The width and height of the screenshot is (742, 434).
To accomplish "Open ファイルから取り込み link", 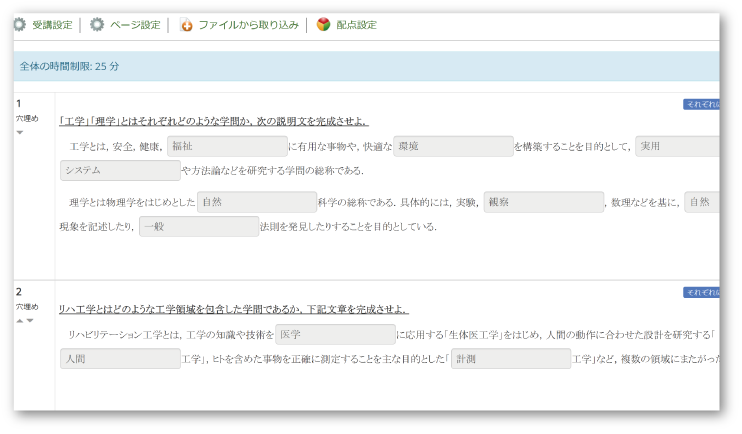I will pos(249,25).
